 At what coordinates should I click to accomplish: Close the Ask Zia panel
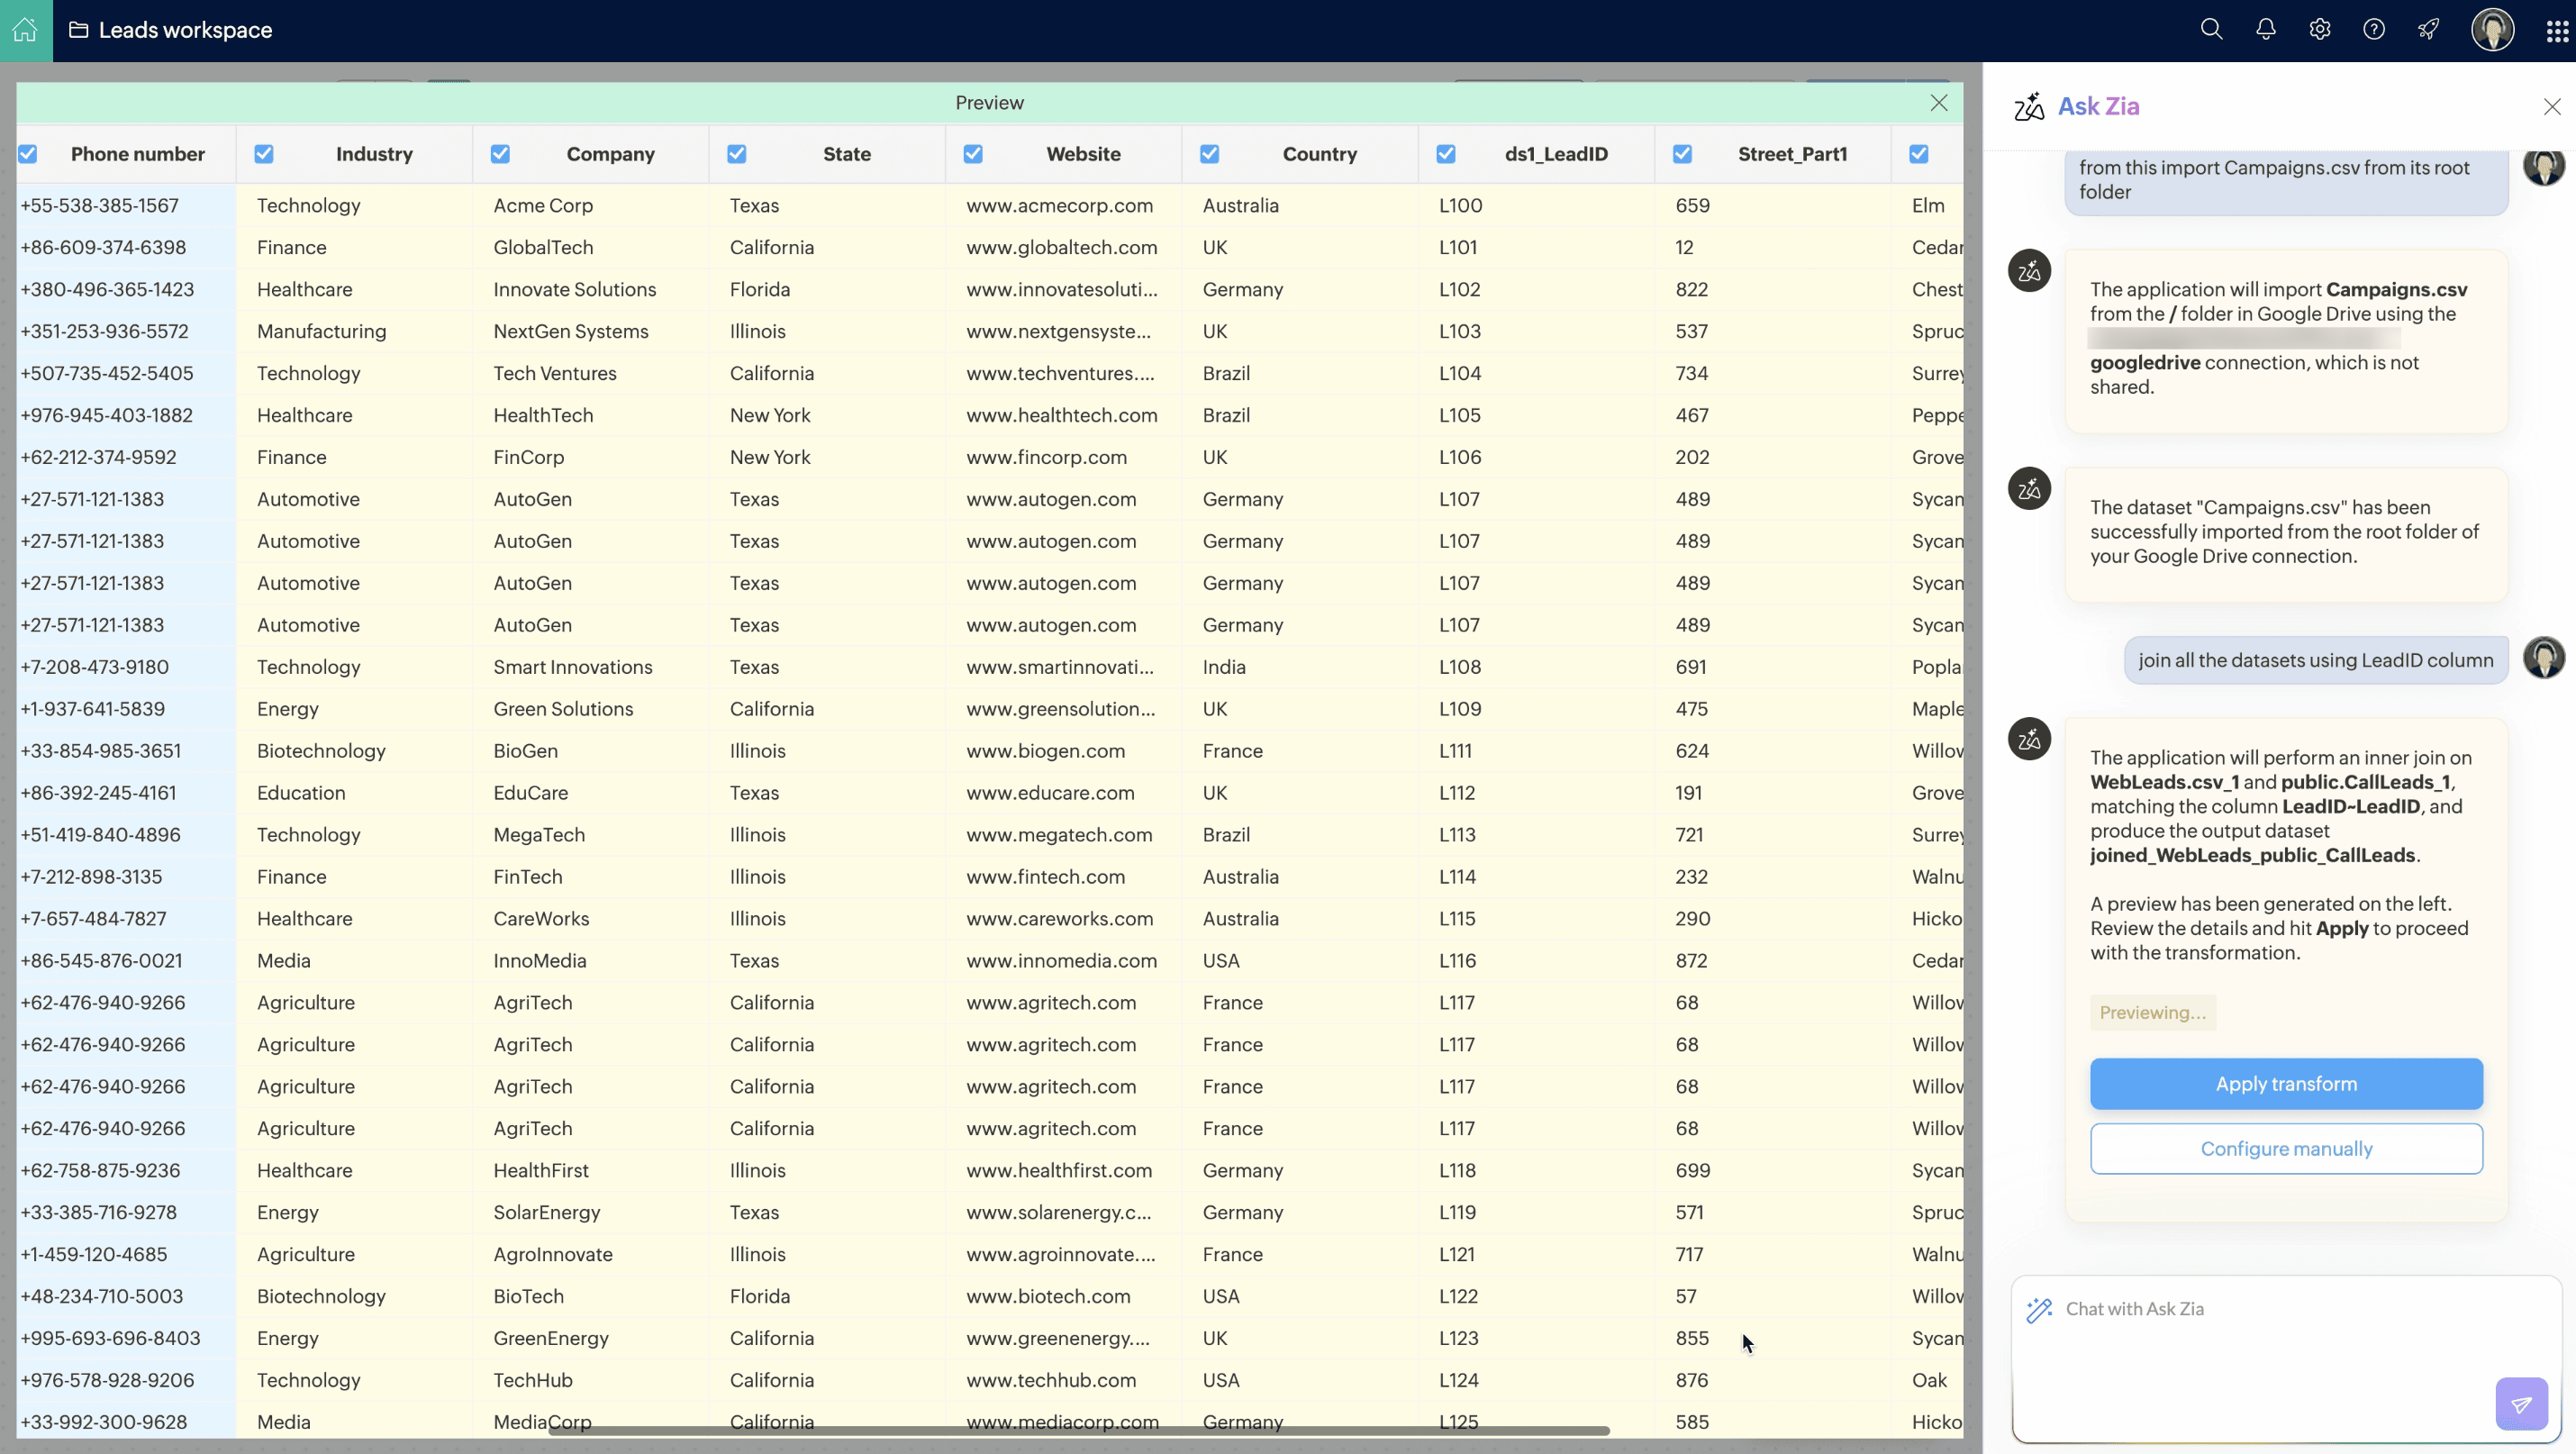click(x=2552, y=107)
